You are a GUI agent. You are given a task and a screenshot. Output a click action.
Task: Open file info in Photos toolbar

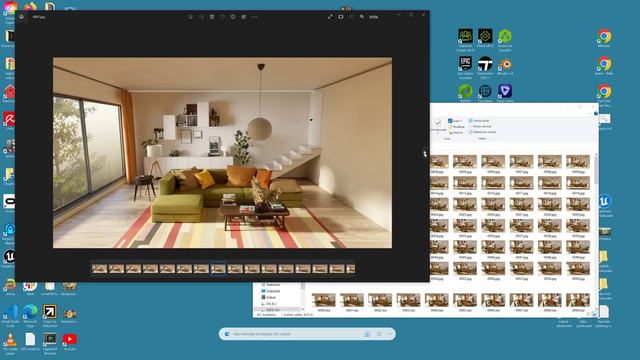[x=233, y=17]
